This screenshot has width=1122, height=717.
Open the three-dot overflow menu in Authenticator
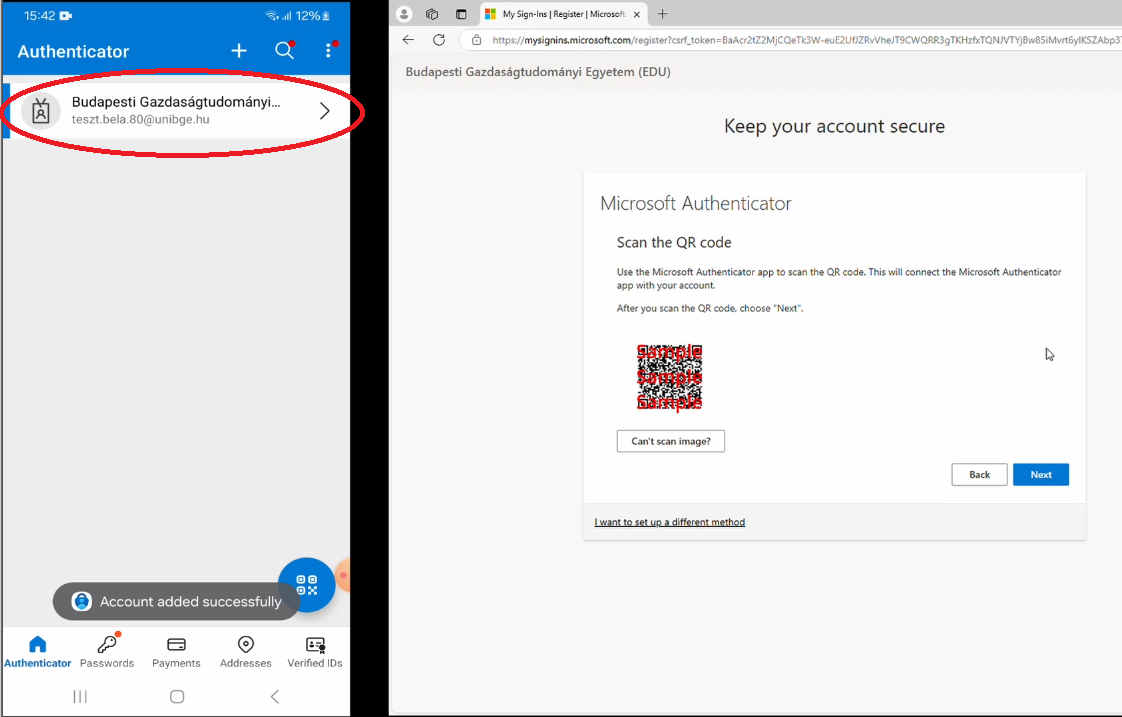coord(328,50)
